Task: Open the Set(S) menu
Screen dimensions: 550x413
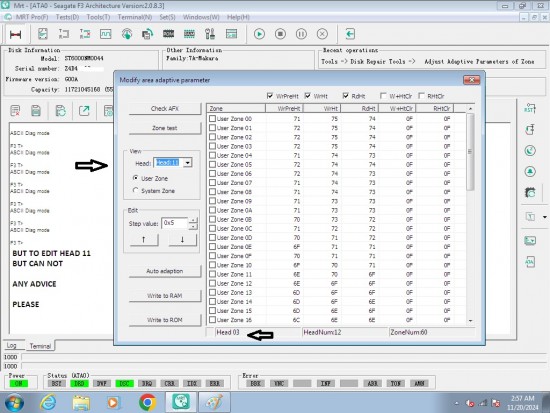Action: click(x=167, y=17)
